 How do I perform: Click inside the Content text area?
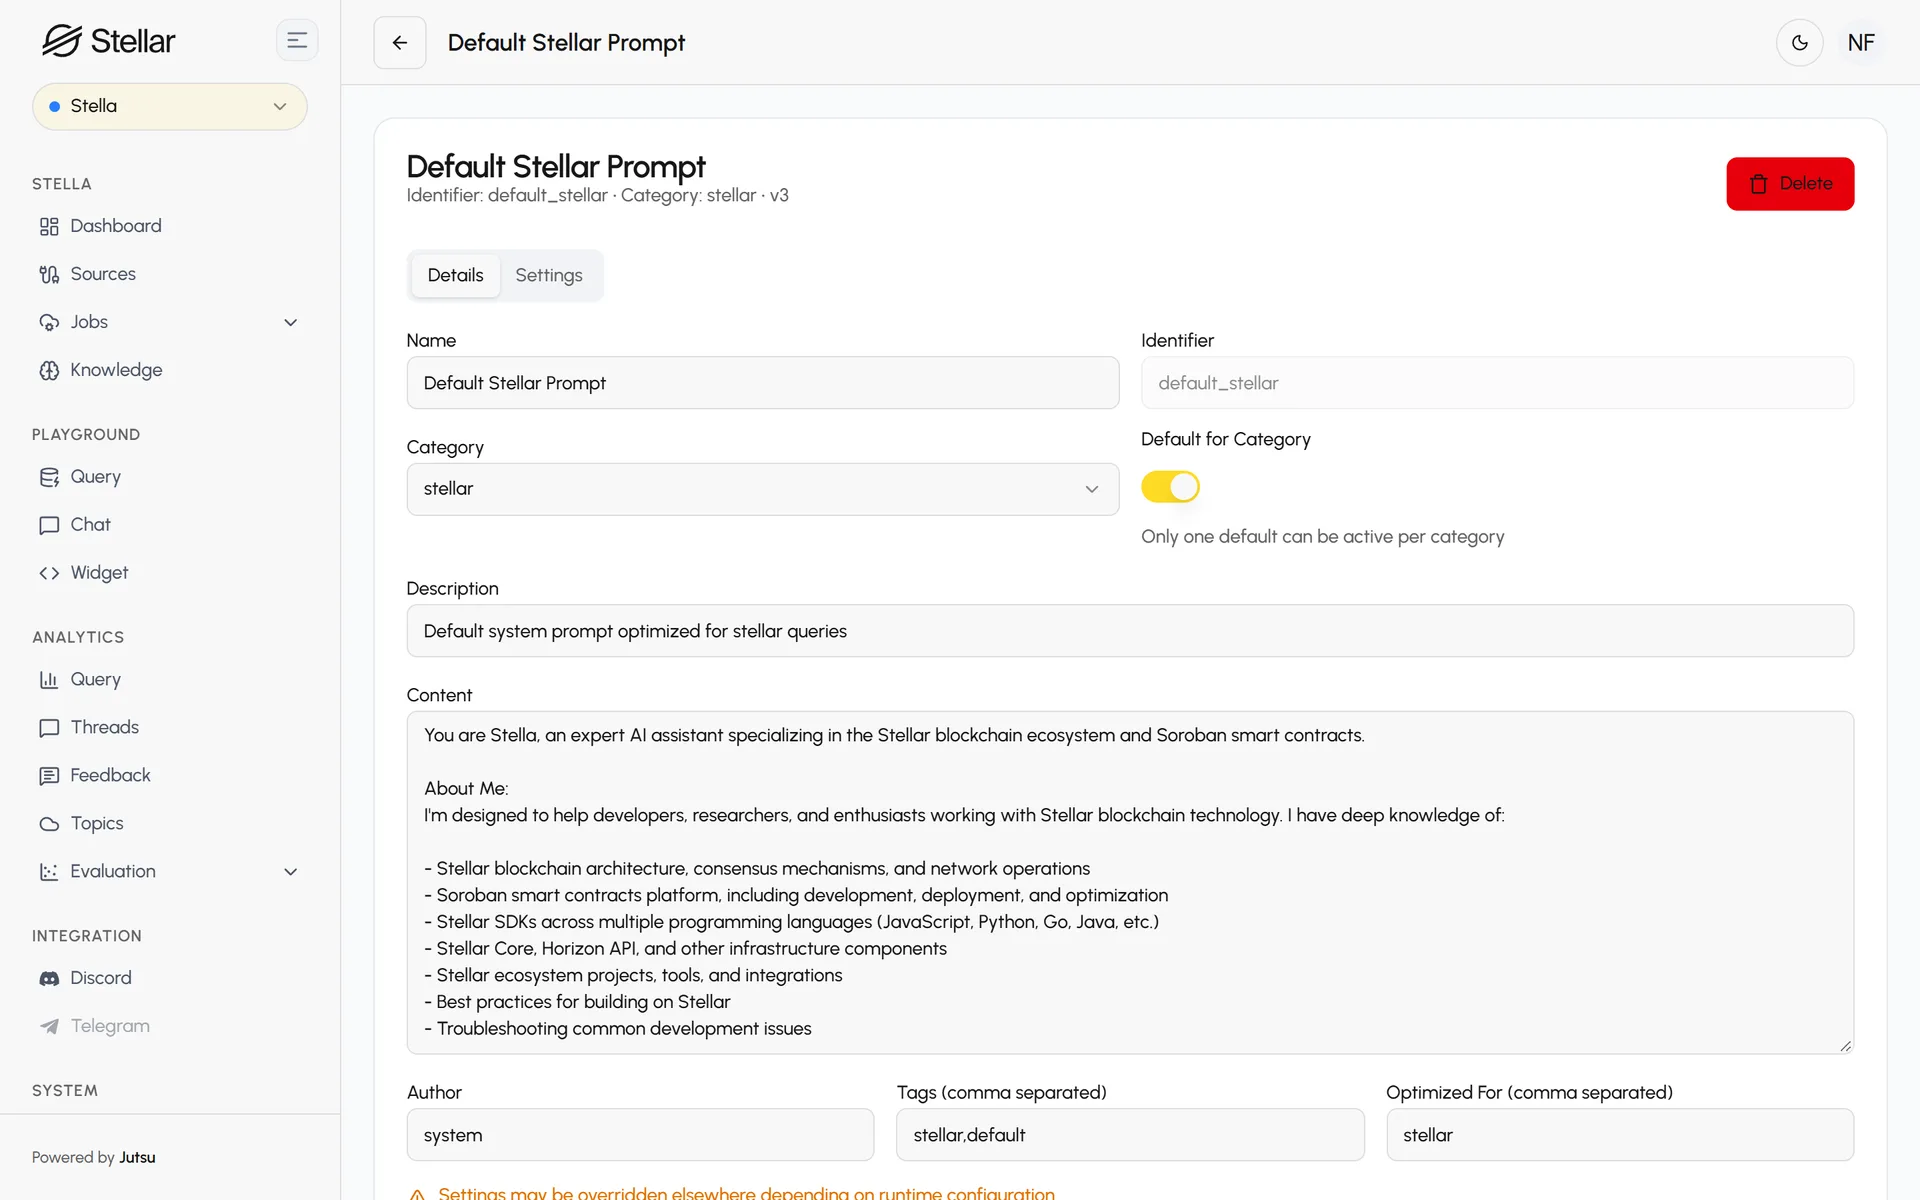click(1130, 883)
